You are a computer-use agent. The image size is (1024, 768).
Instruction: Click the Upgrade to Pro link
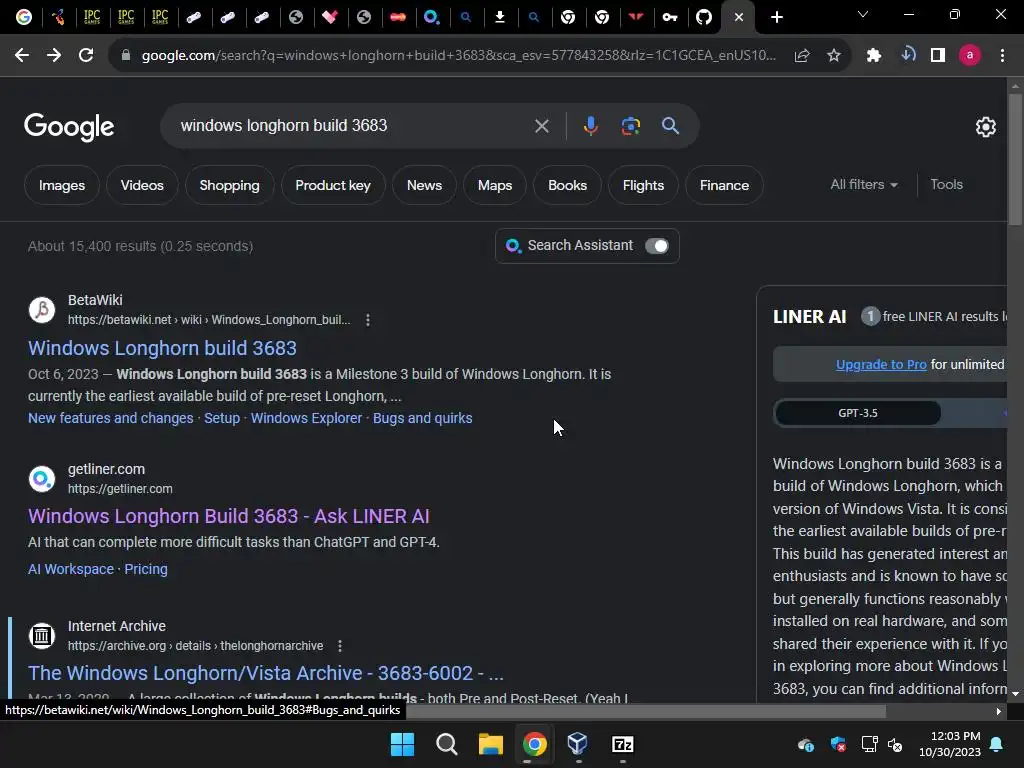(x=881, y=364)
